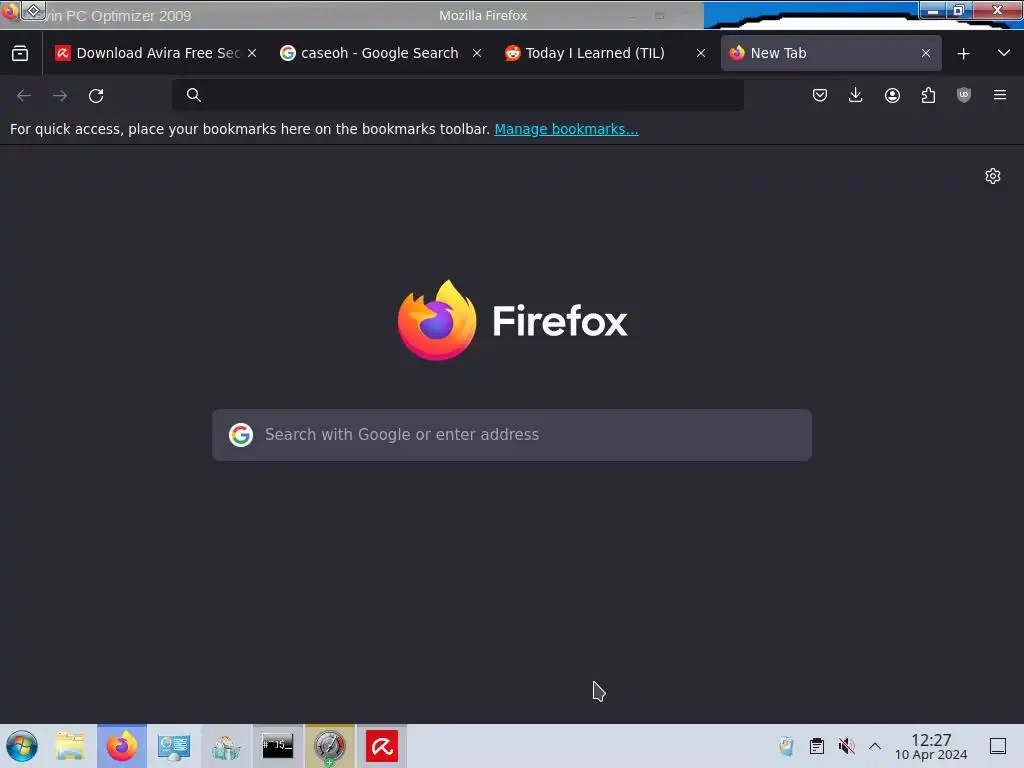
Task: Open the recycle bin style taskbar icon
Action: 226,746
